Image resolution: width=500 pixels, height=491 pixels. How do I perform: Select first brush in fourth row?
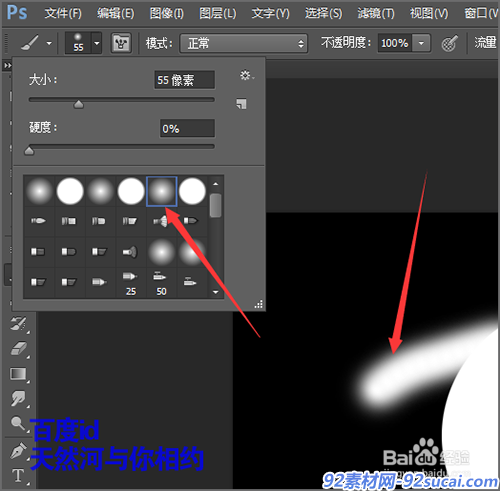(38, 282)
